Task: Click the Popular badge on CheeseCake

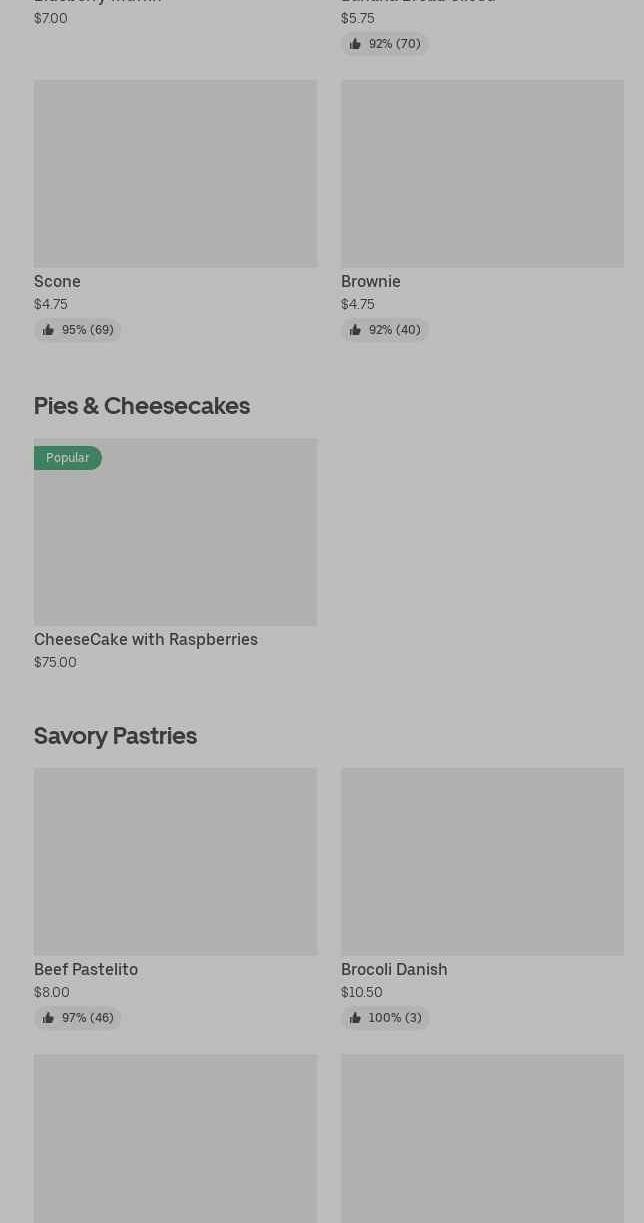Action: point(68,458)
